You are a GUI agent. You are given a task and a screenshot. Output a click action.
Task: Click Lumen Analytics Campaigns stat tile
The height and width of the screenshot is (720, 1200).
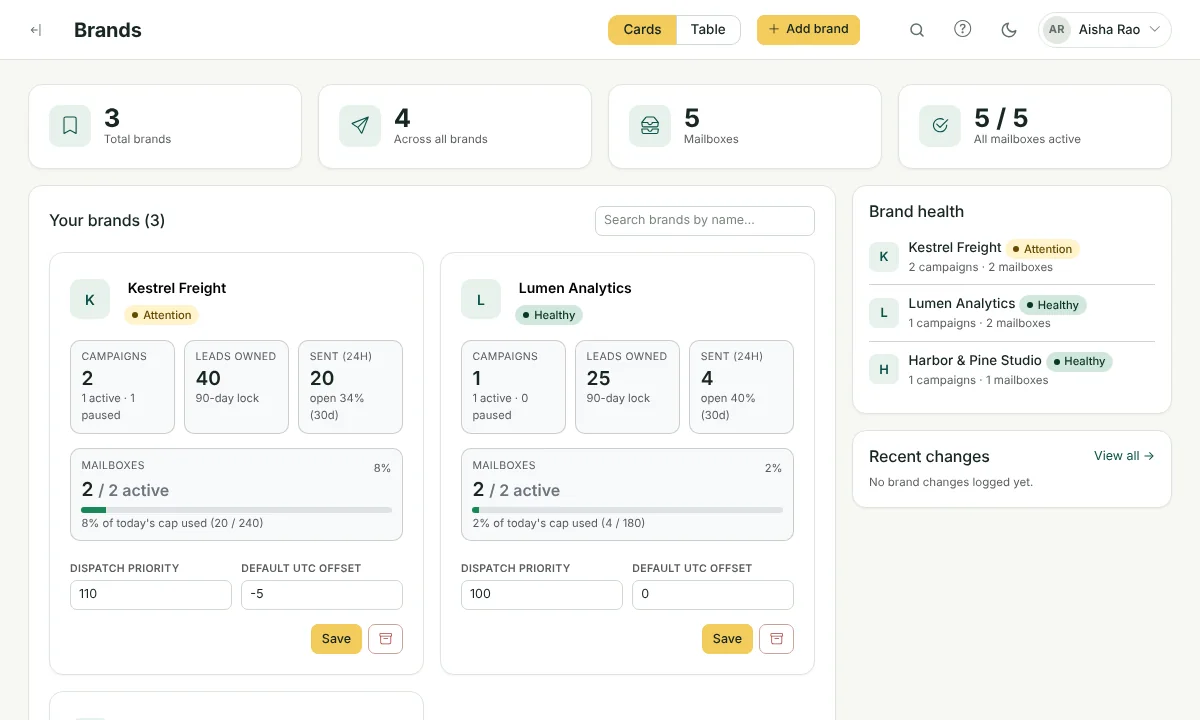pos(513,387)
